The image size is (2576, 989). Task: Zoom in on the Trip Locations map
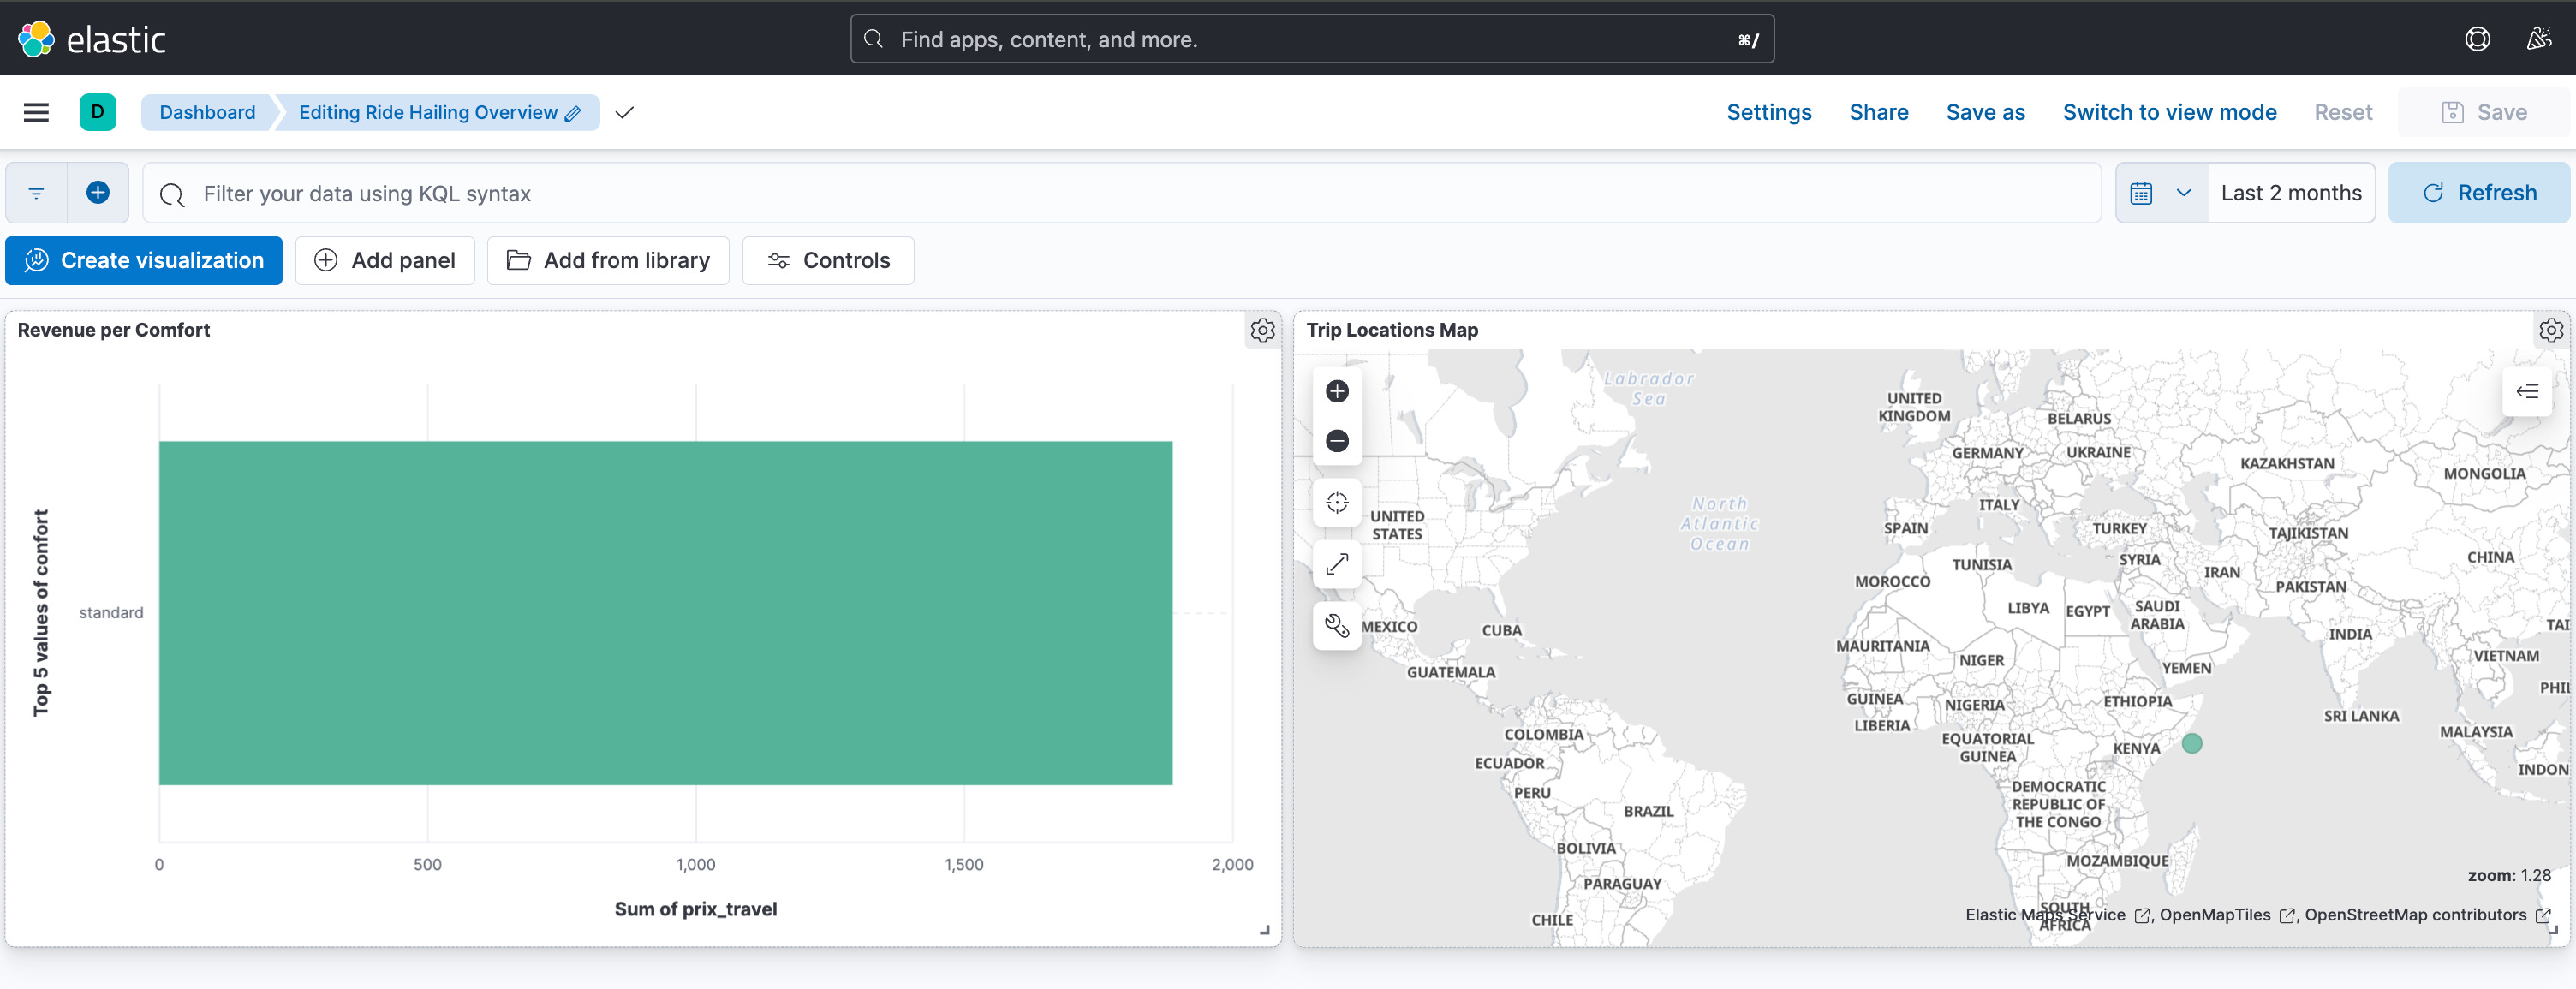tap(1337, 391)
